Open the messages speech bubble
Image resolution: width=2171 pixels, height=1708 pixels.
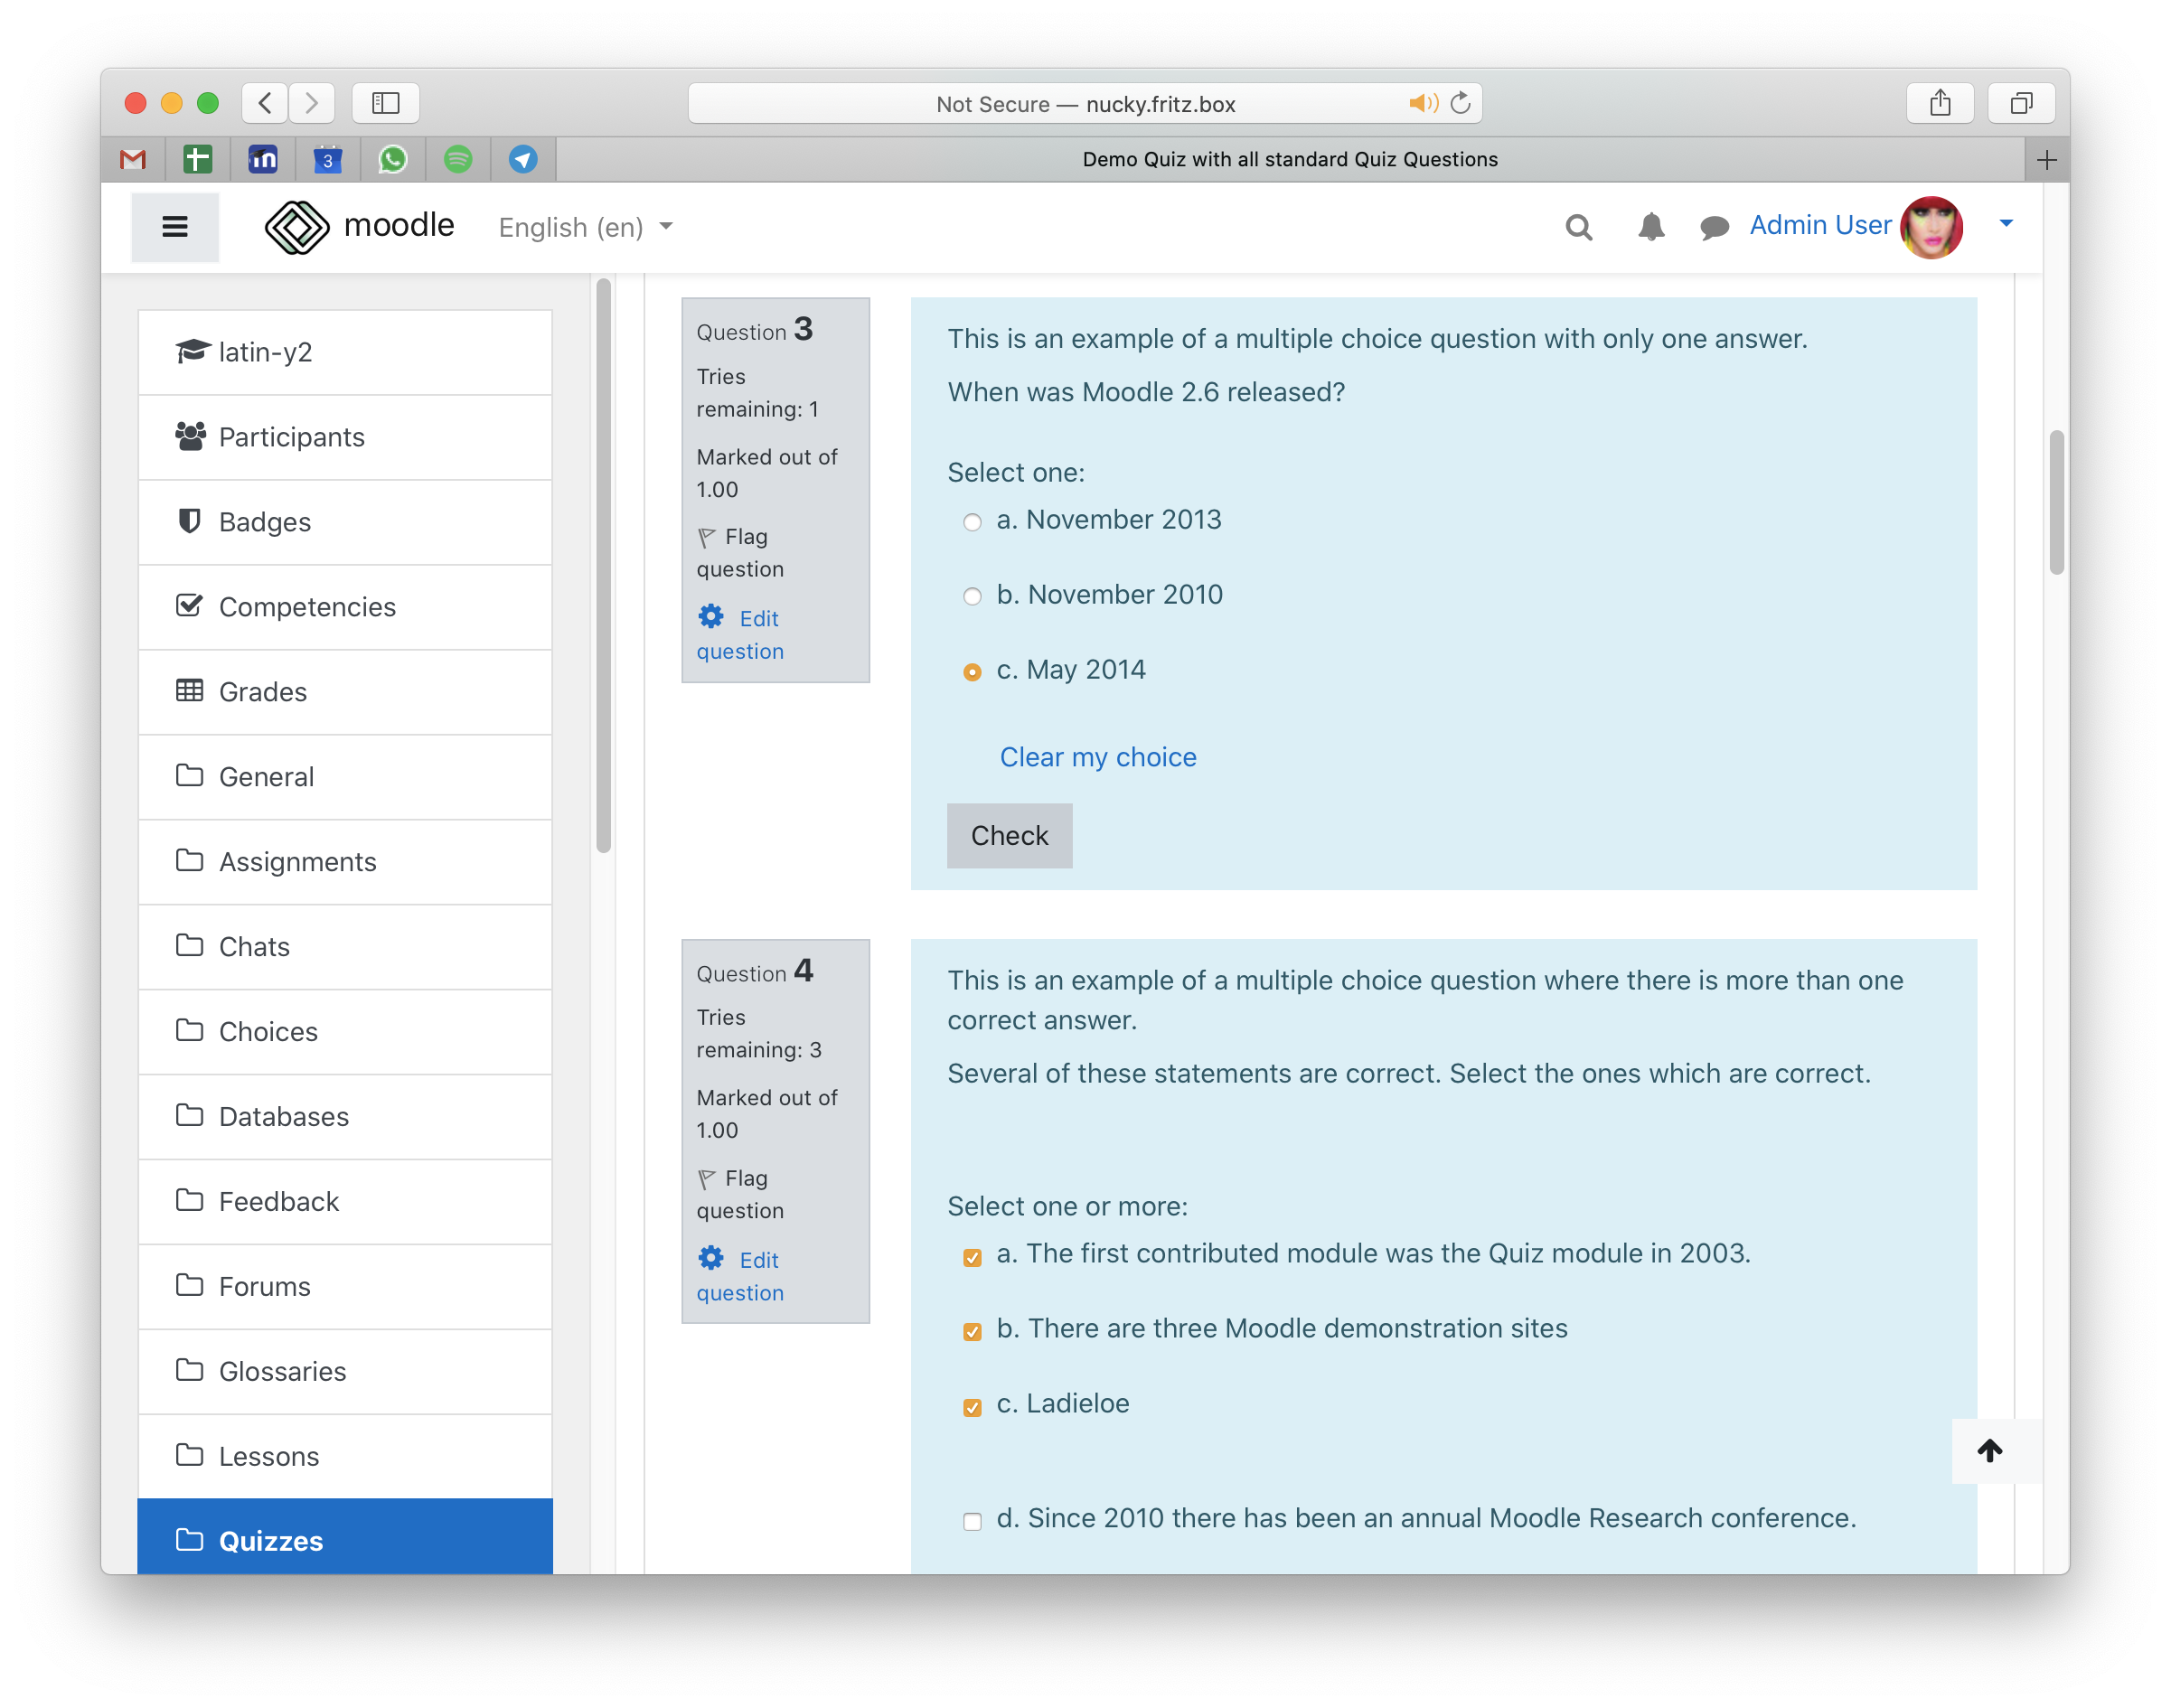[1714, 228]
